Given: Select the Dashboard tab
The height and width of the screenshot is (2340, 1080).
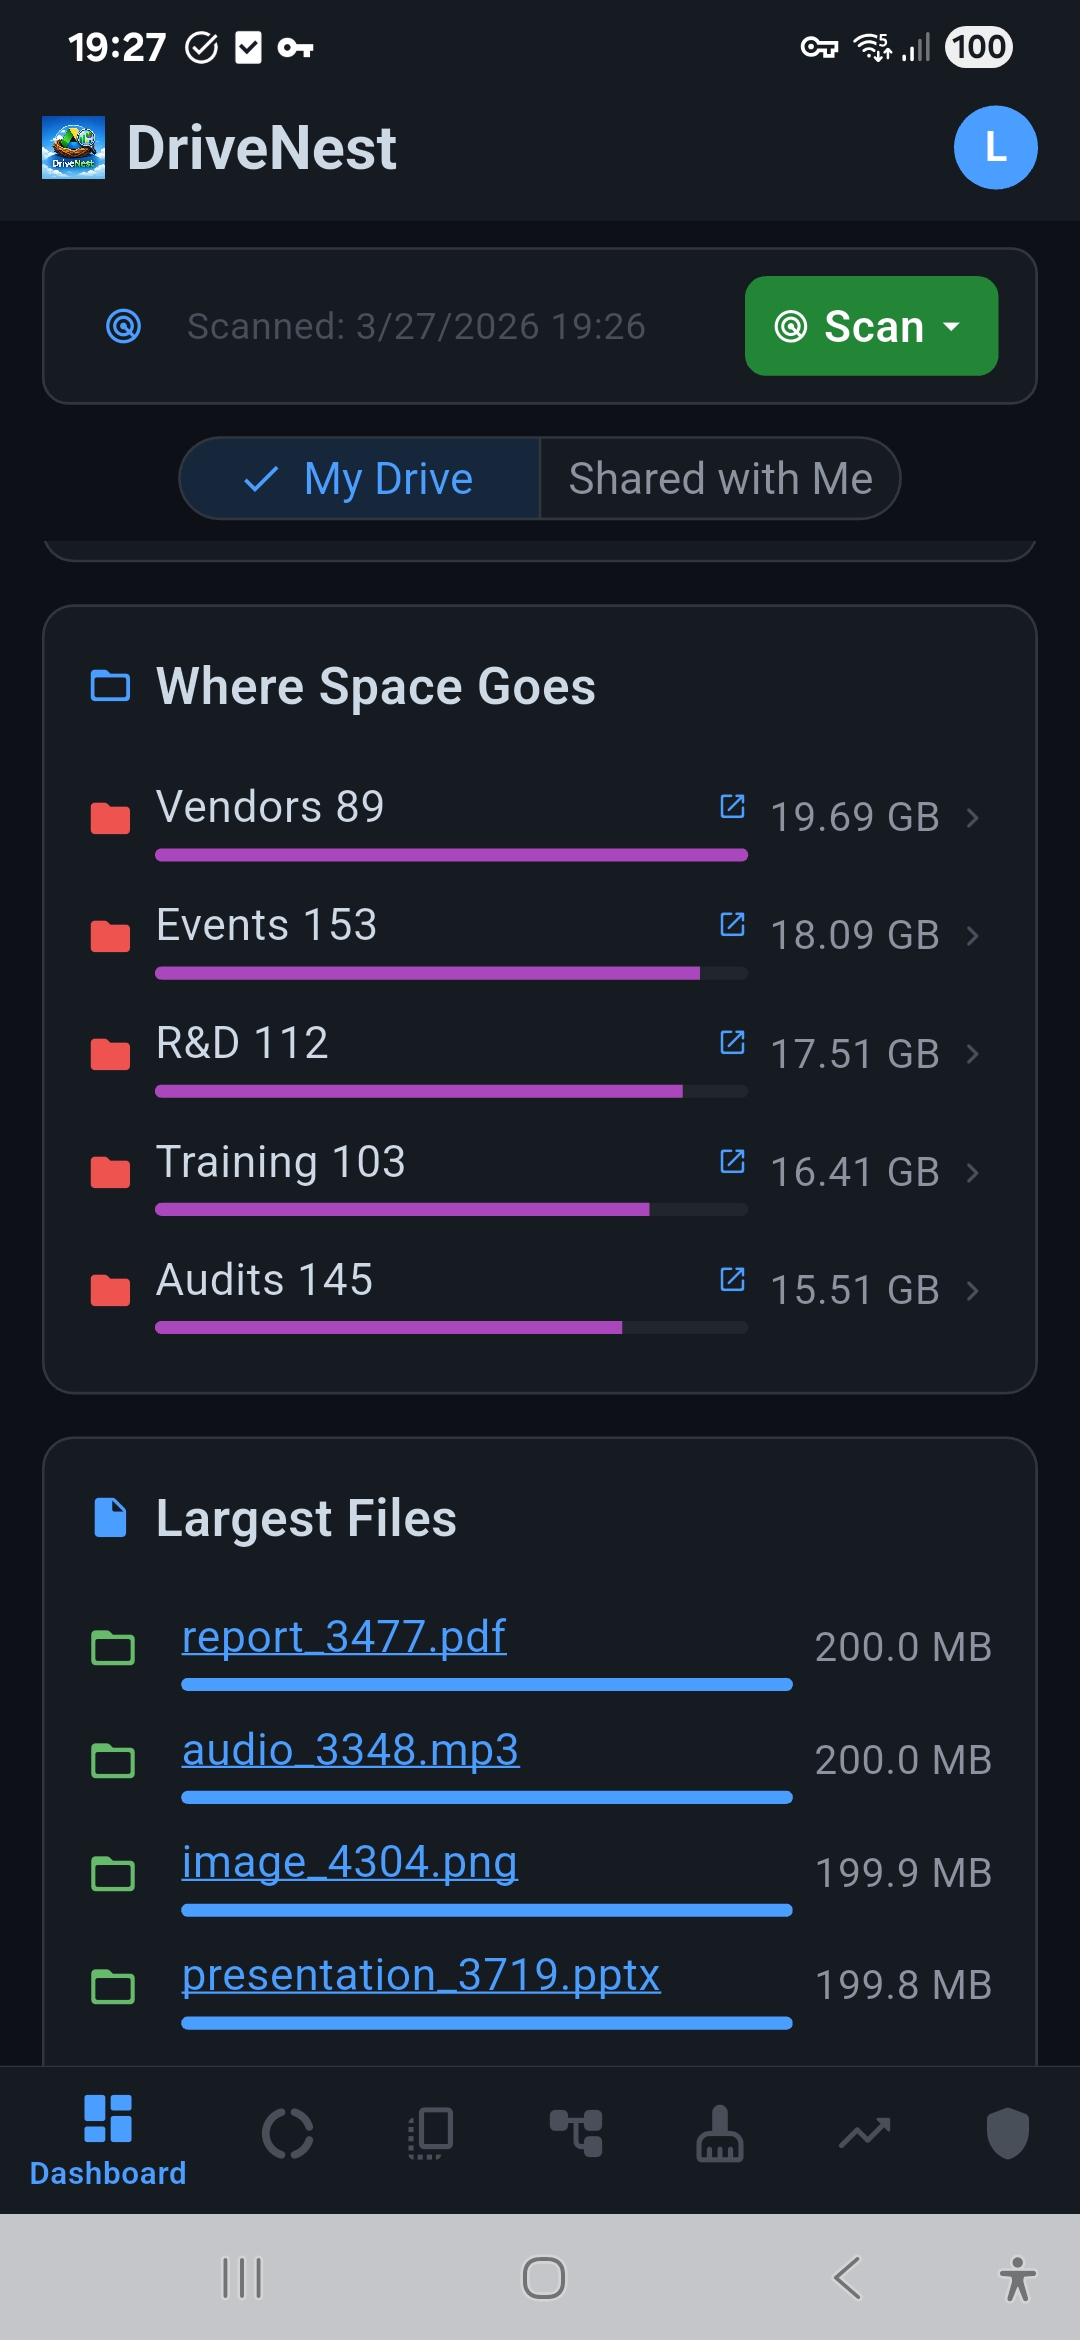Looking at the screenshot, I should pos(108,2140).
